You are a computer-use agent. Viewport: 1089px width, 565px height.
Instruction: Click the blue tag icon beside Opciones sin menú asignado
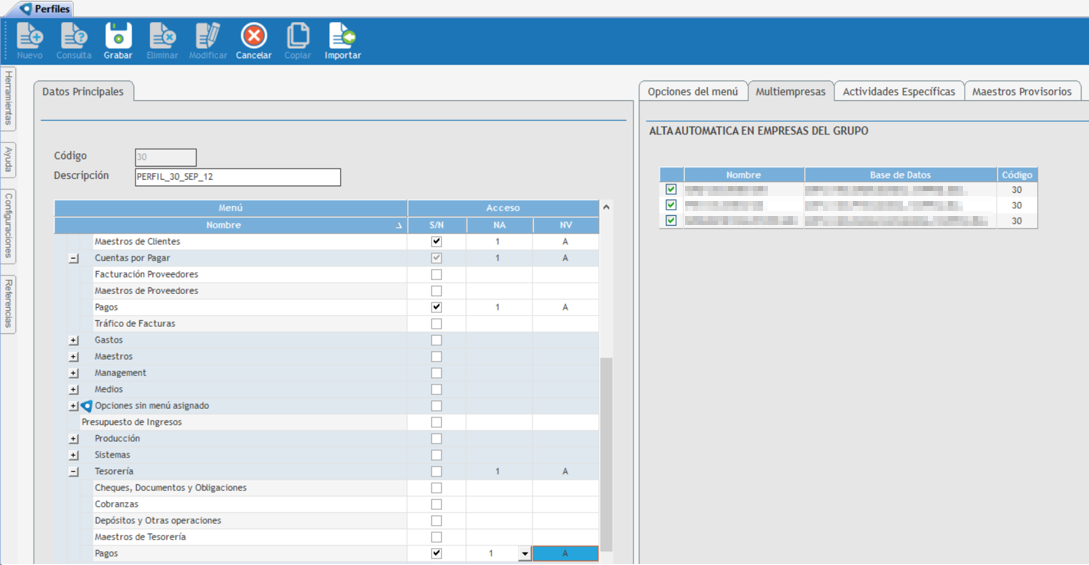86,406
